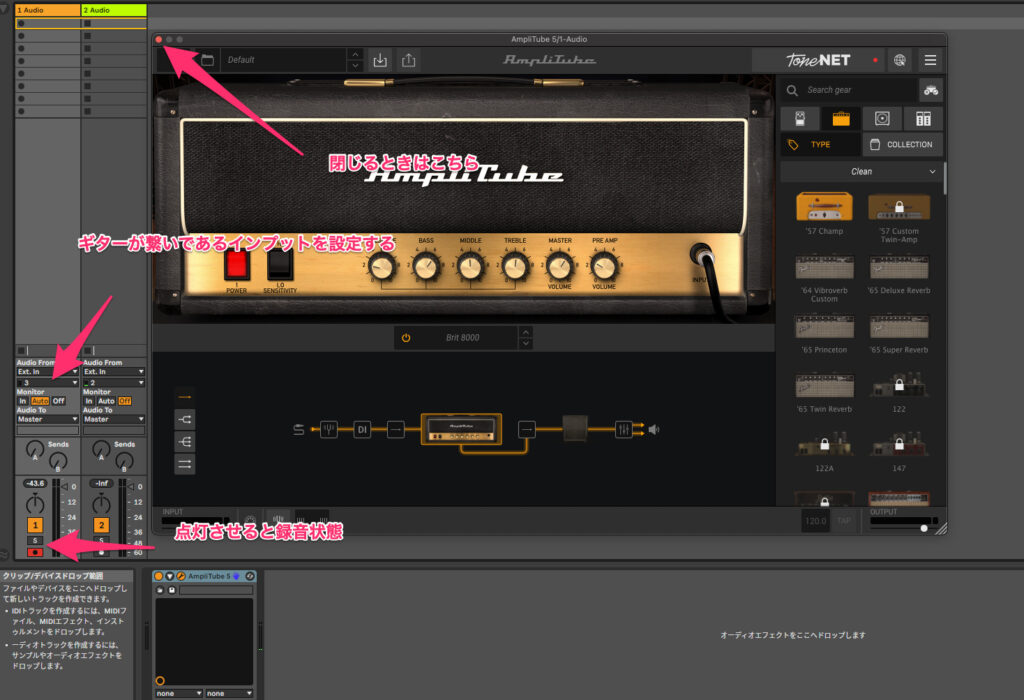The image size is (1024, 700).
Task: Open the ToneNET globe icon
Action: [900, 60]
